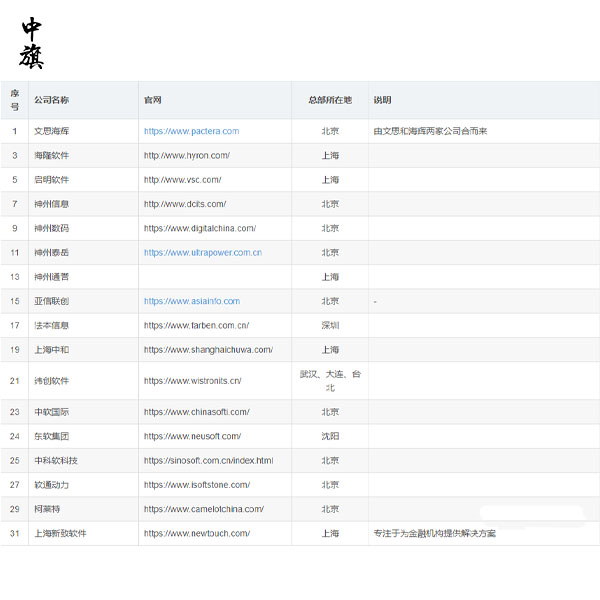The image size is (600, 600).
Task: Open the pactera.com link
Action: coord(191,131)
